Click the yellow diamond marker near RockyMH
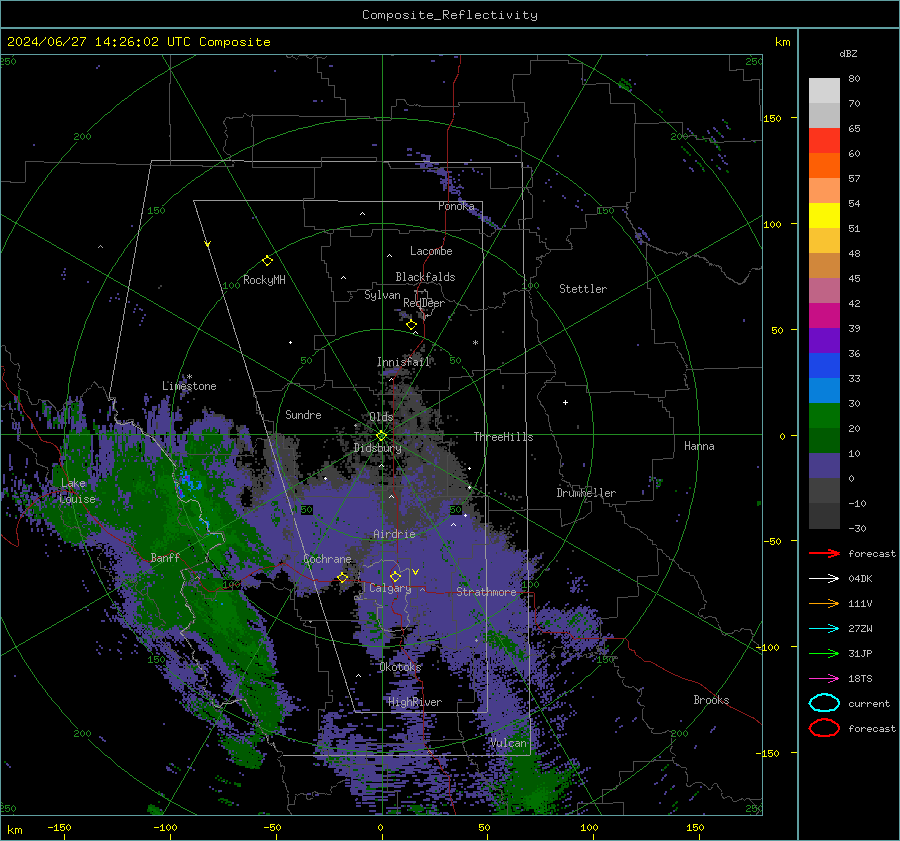 tap(267, 261)
